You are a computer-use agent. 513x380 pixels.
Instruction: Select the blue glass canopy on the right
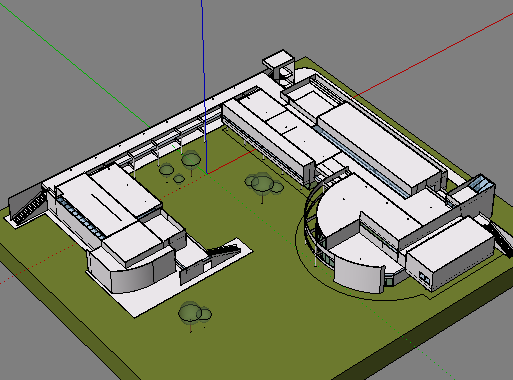pos(482,184)
